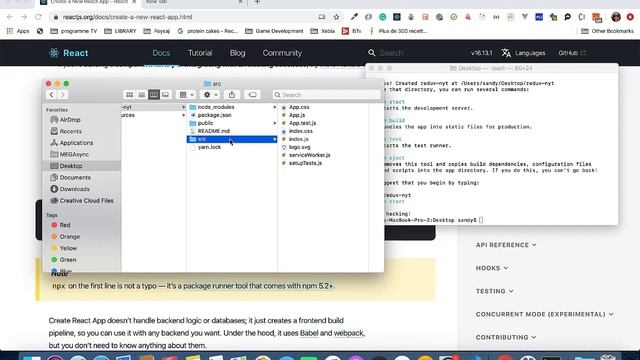Open the Tutorial tab on React site
This screenshot has height=360, width=640.
(x=200, y=53)
